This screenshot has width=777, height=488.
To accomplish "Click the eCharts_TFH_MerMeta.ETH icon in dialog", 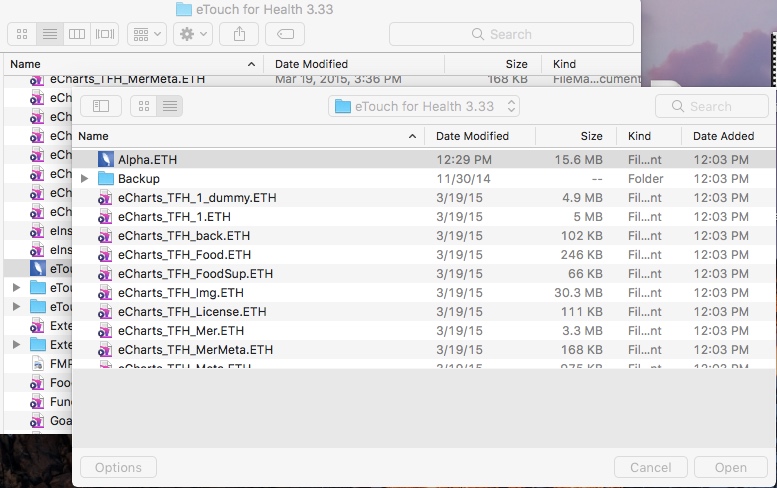I will coord(105,350).
